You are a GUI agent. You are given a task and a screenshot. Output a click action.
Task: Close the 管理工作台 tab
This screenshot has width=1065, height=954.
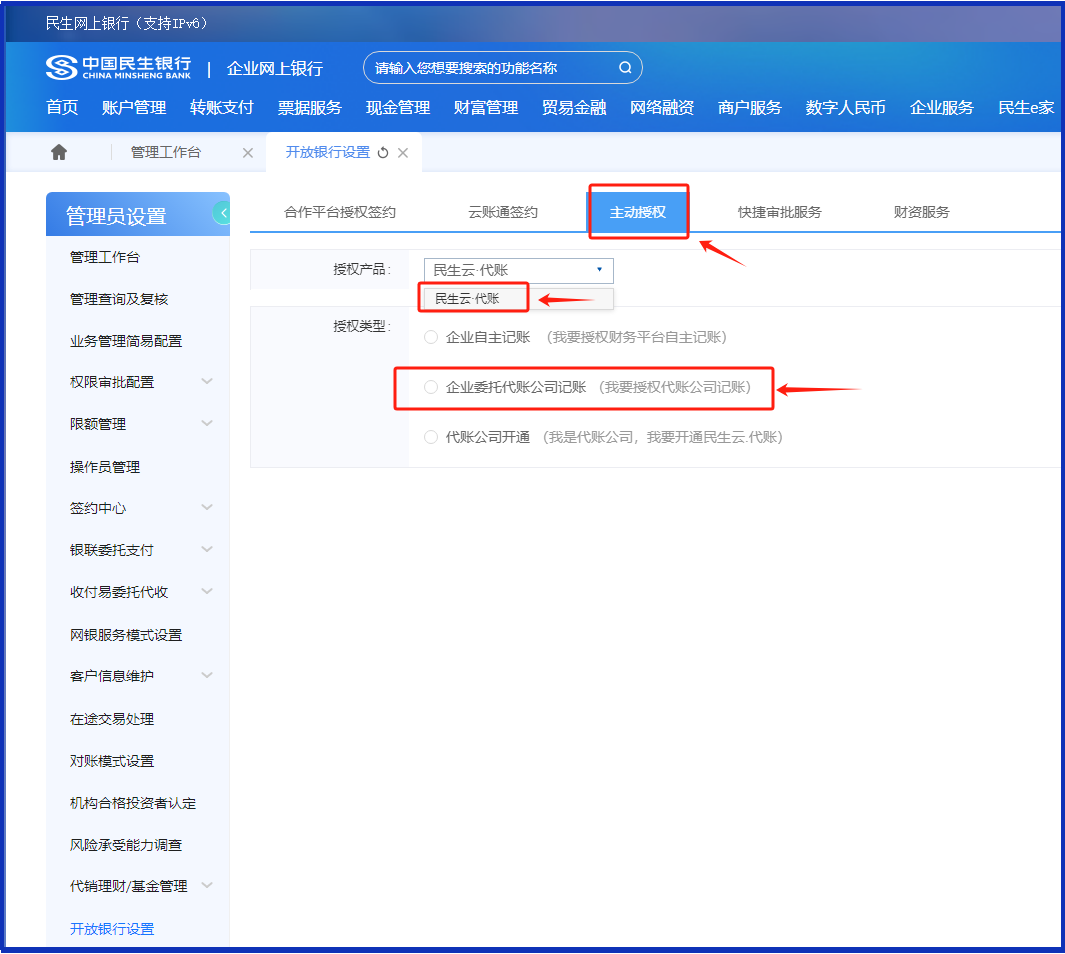point(248,153)
